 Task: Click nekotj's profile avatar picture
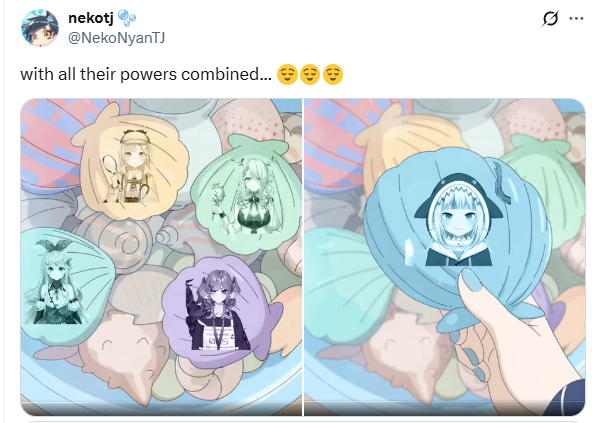[40, 28]
